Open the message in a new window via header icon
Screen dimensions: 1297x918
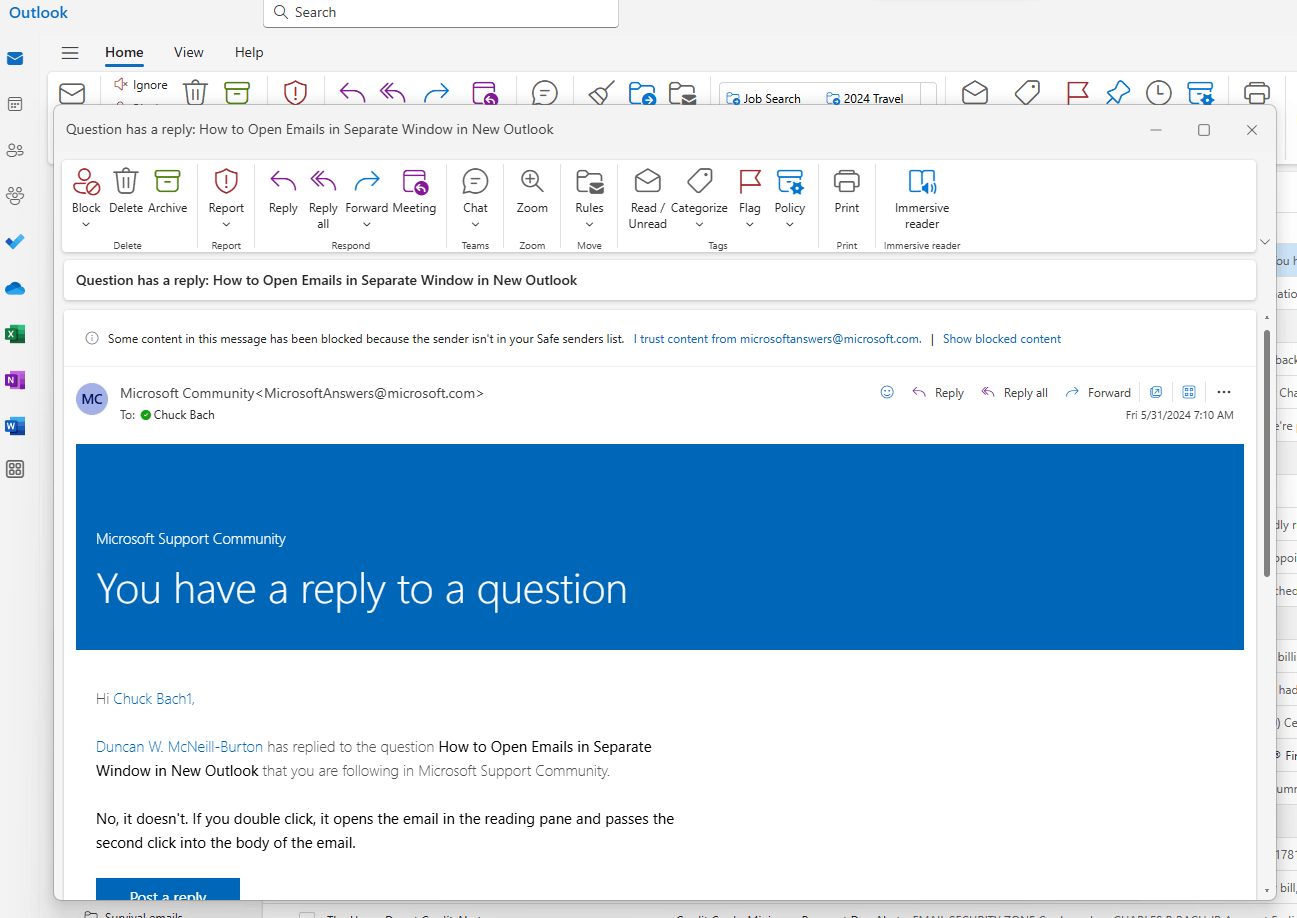[x=1156, y=392]
